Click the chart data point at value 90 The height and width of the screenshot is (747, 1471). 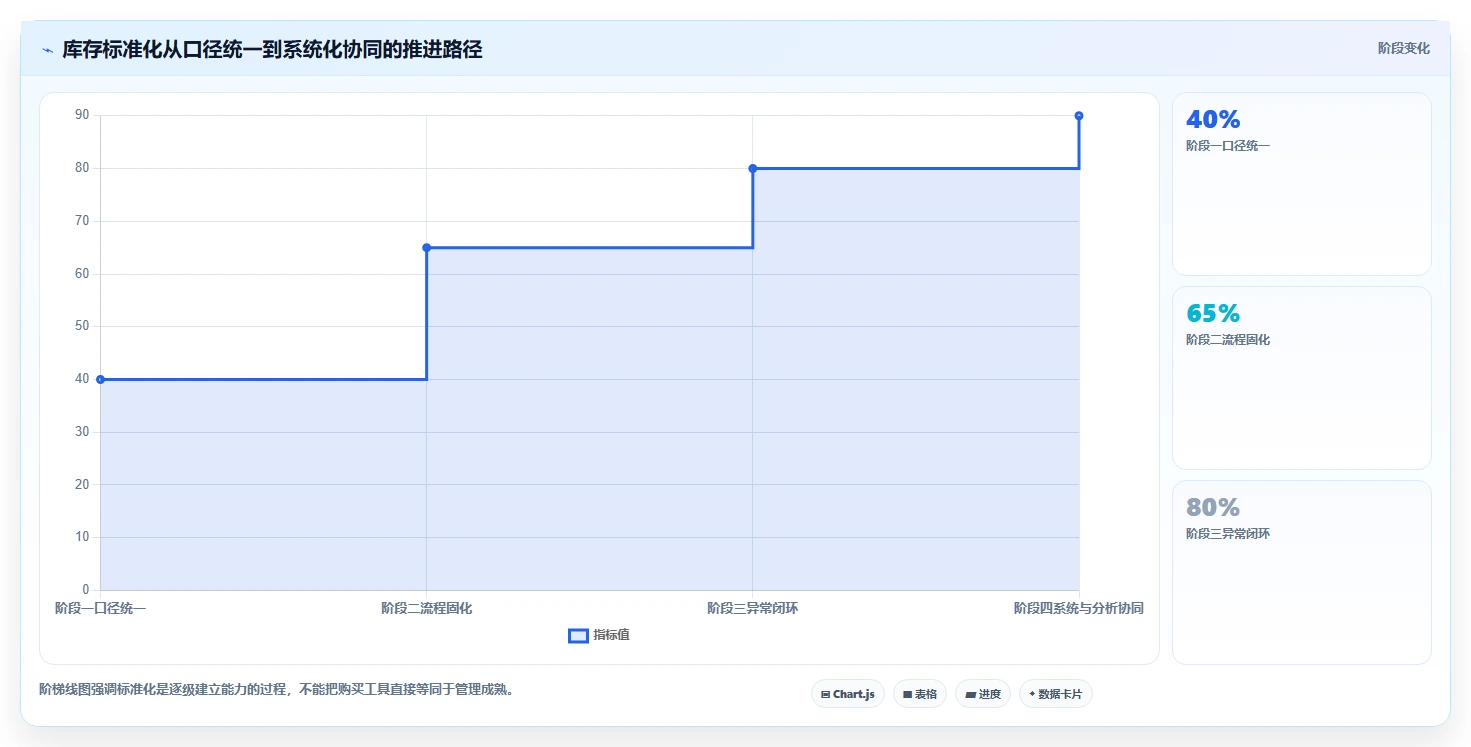[x=1079, y=115]
